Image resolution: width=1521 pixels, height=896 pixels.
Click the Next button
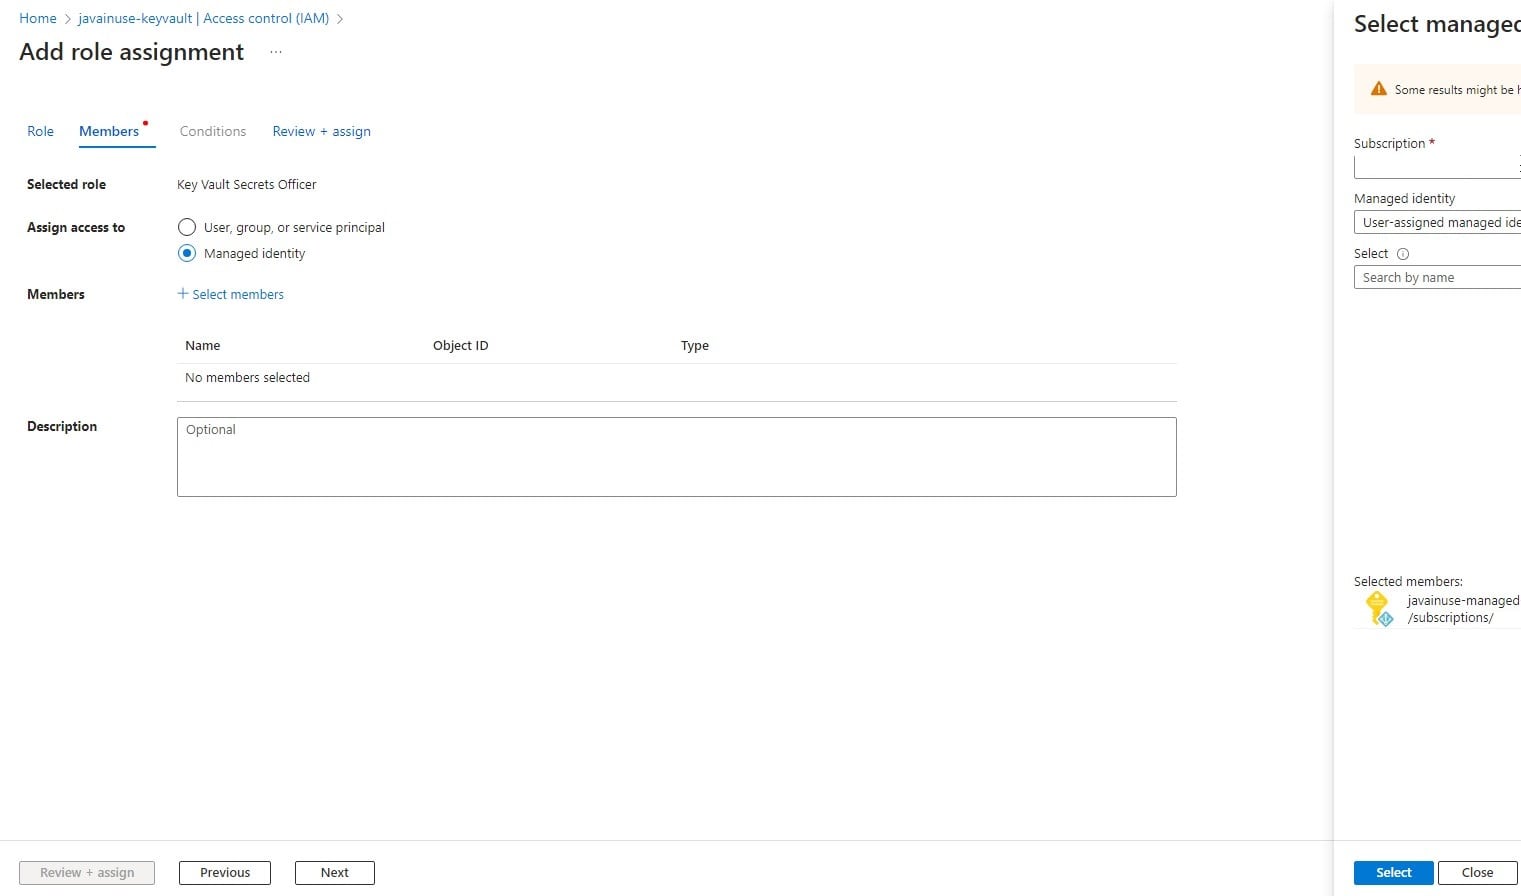pyautogui.click(x=335, y=873)
